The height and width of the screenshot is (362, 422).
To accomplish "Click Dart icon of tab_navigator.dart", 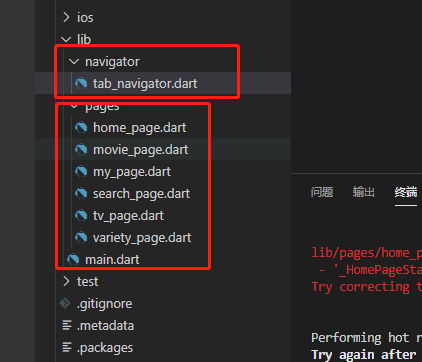I will tap(81, 83).
